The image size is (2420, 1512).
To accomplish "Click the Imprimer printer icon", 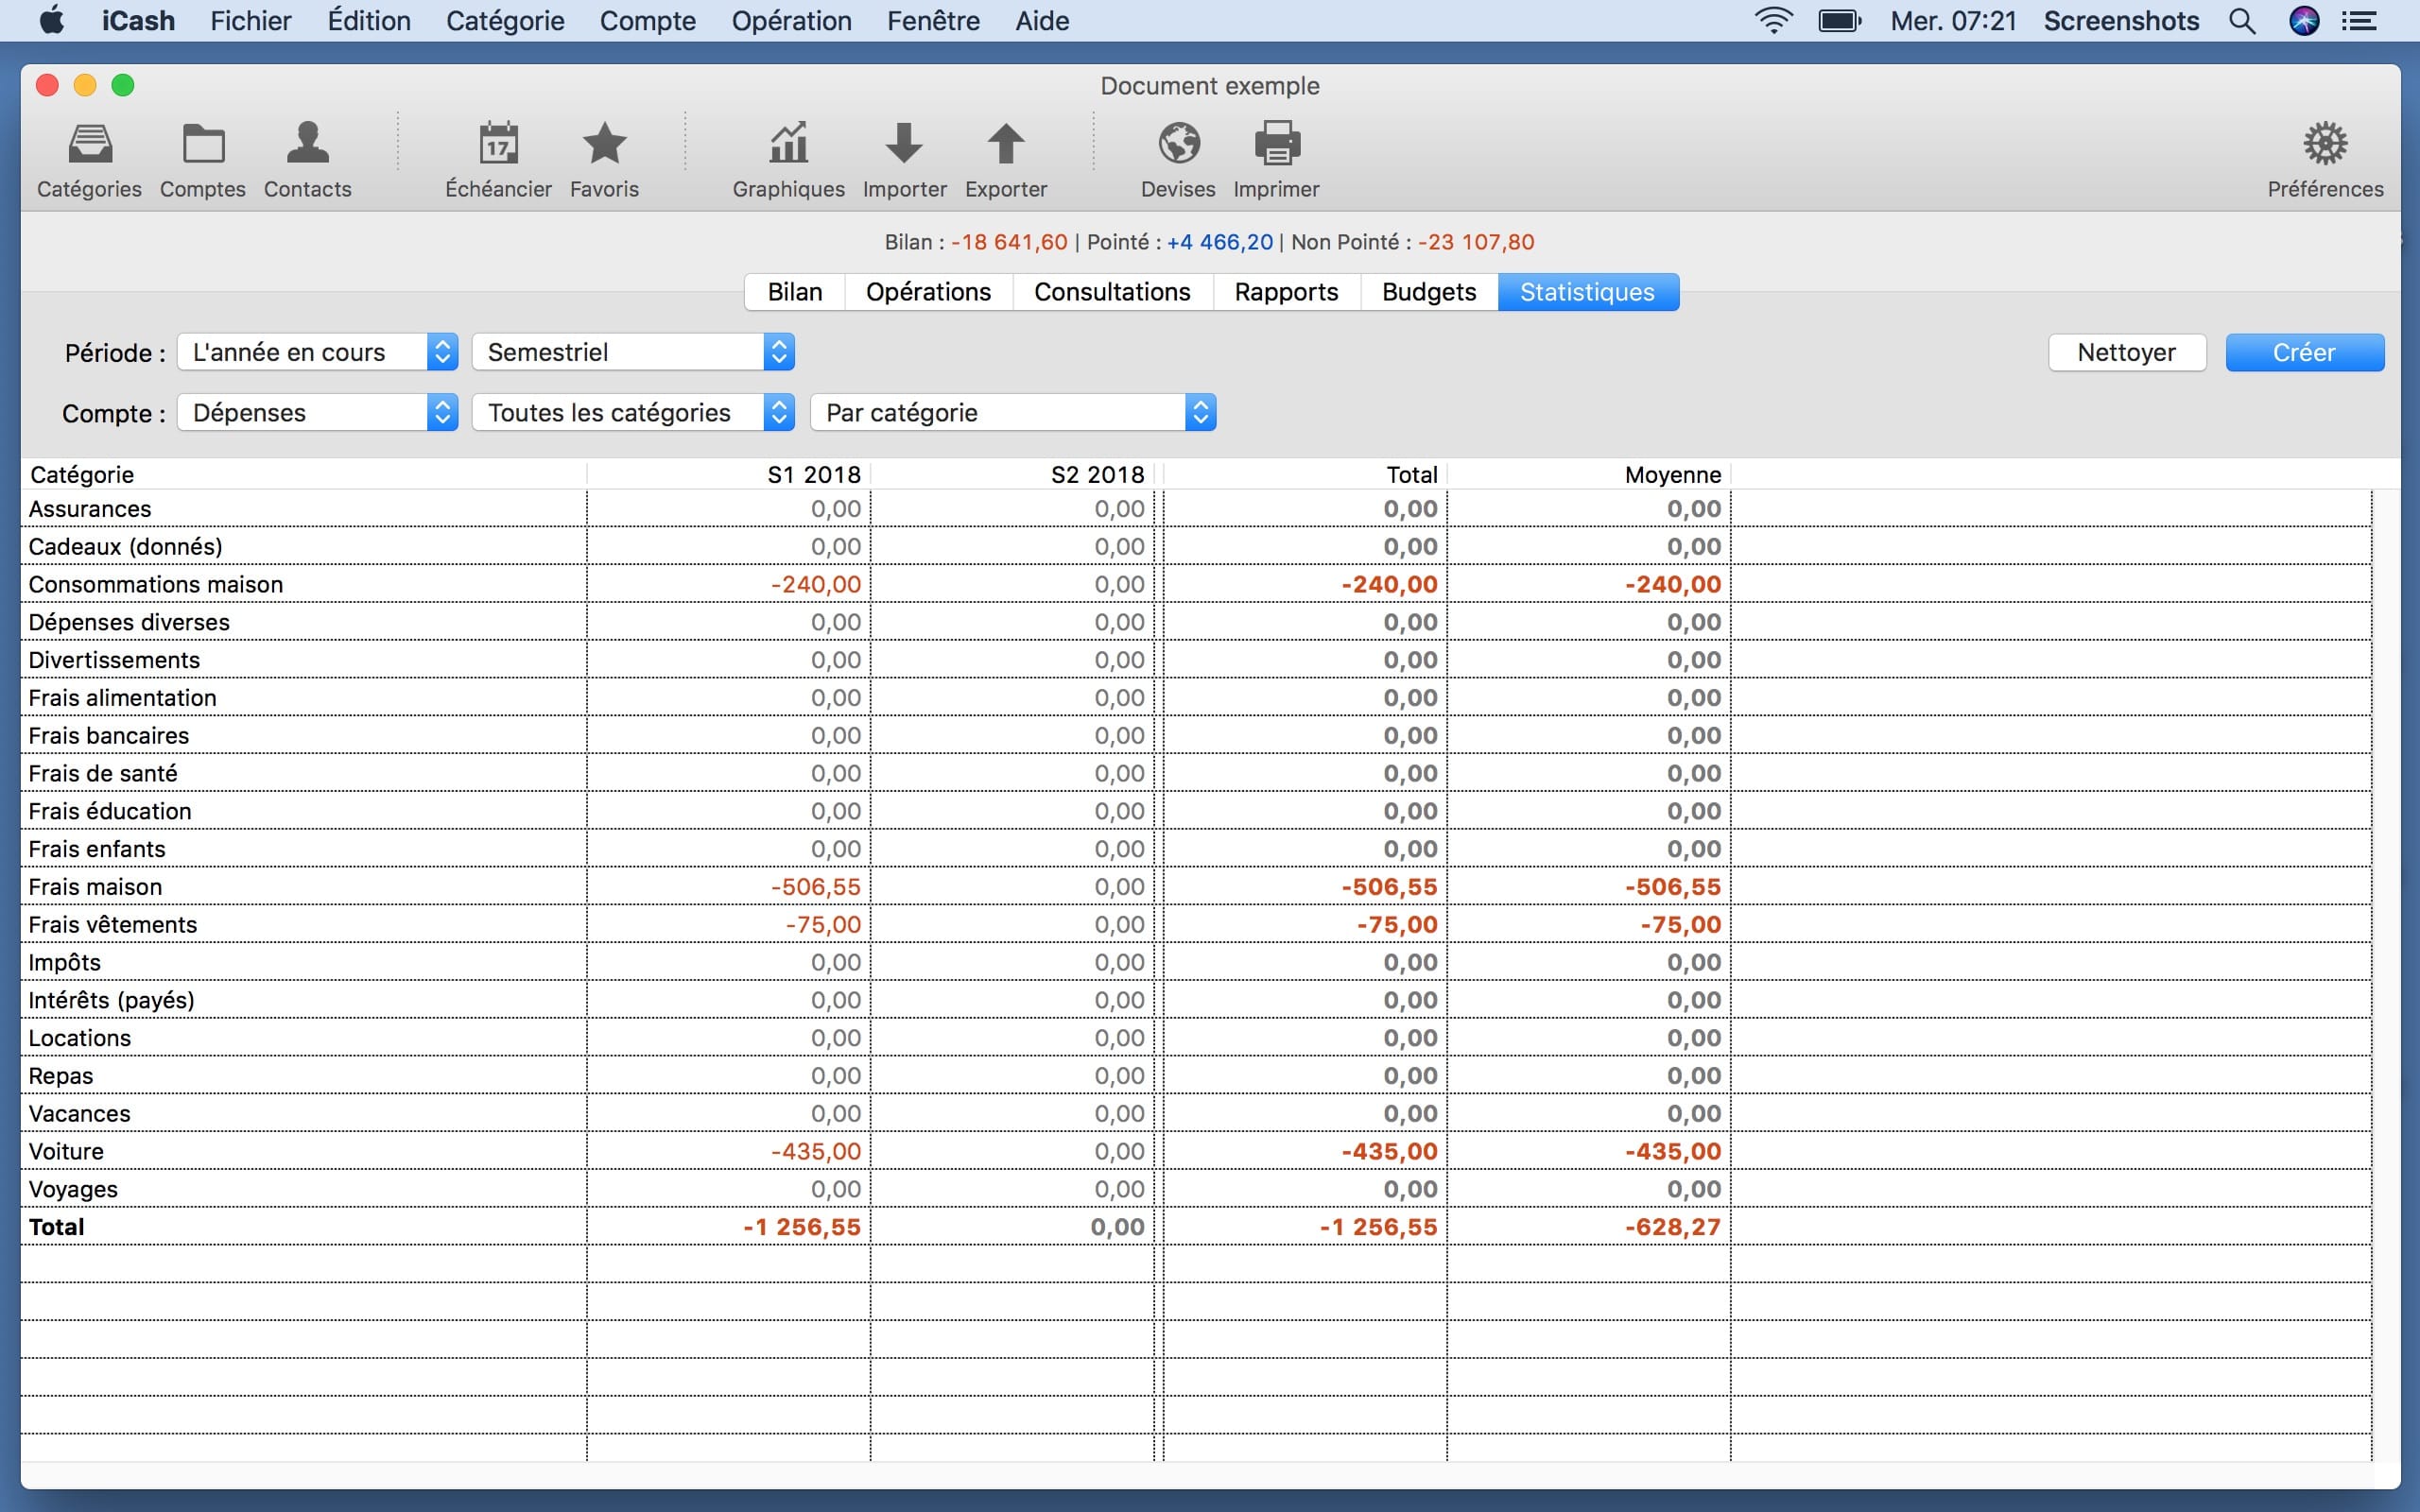I will pyautogui.click(x=1276, y=145).
